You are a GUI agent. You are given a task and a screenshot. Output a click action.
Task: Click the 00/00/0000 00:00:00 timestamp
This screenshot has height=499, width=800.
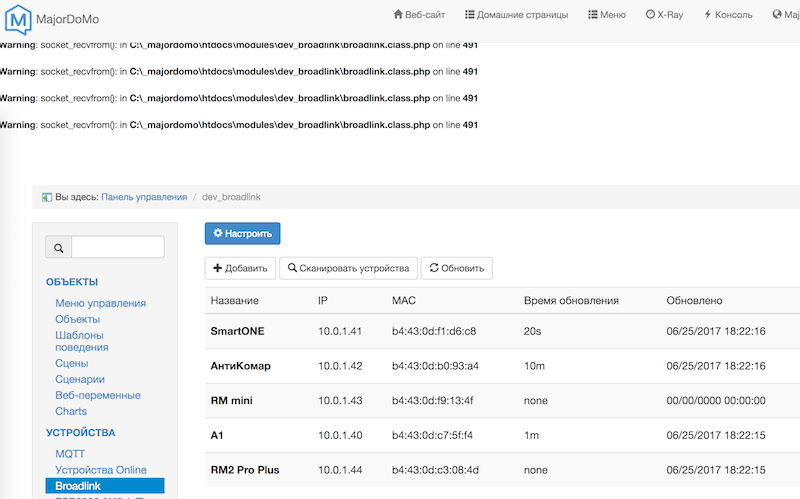[716, 401]
